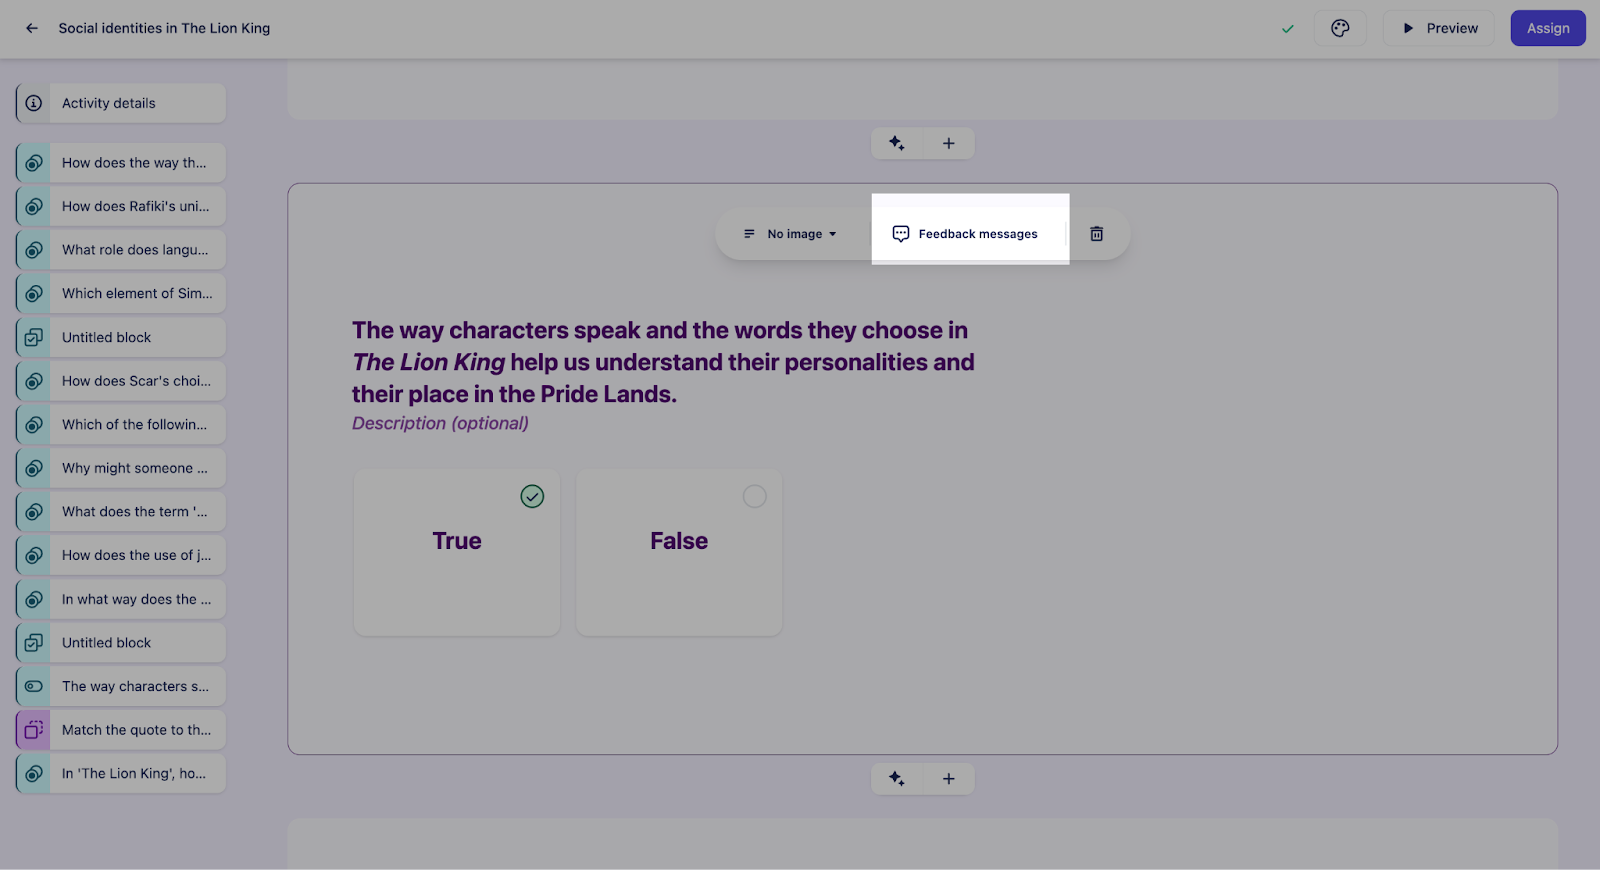1600x870 pixels.
Task: Delete block with trash icon
Action: click(x=1097, y=234)
